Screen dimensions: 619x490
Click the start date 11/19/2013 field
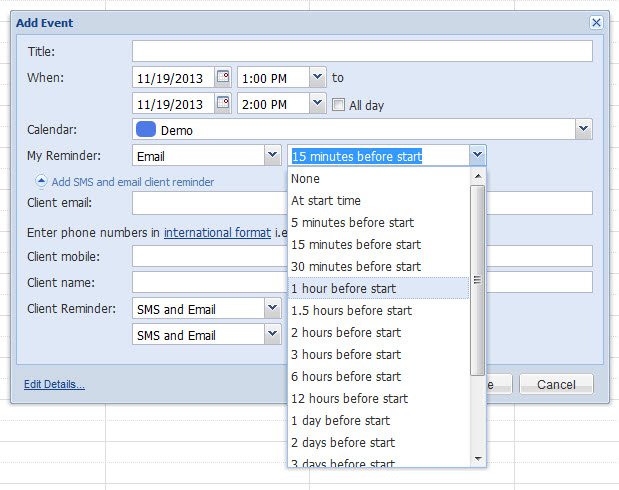click(174, 77)
